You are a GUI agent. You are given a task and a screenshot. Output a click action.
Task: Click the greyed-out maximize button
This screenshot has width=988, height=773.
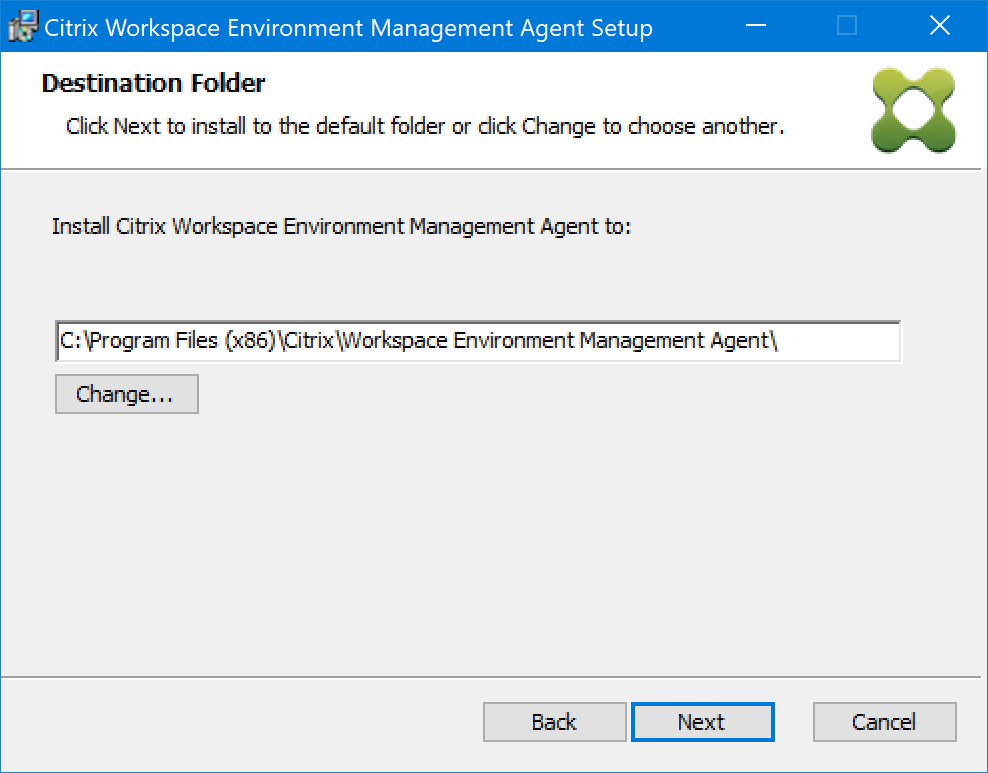(x=847, y=27)
